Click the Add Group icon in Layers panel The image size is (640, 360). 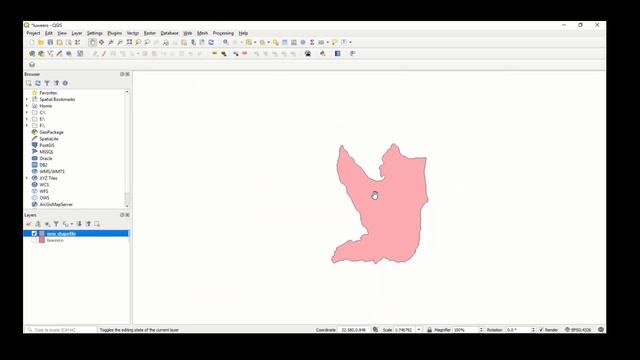[x=38, y=224]
